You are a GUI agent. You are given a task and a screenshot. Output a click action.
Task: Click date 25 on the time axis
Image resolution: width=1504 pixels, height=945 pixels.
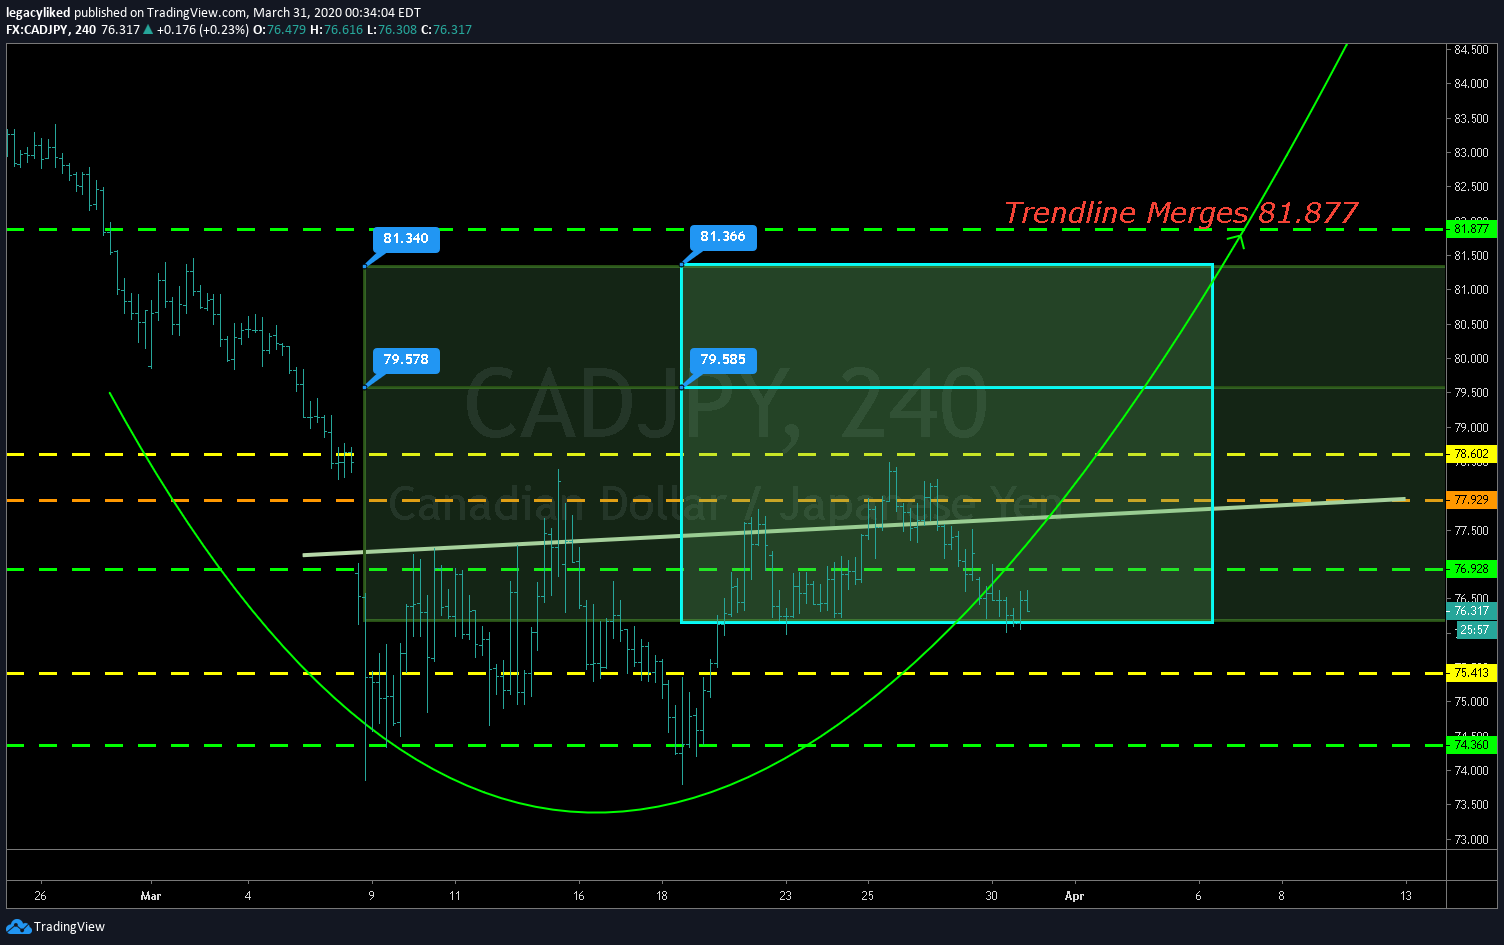pos(868,896)
